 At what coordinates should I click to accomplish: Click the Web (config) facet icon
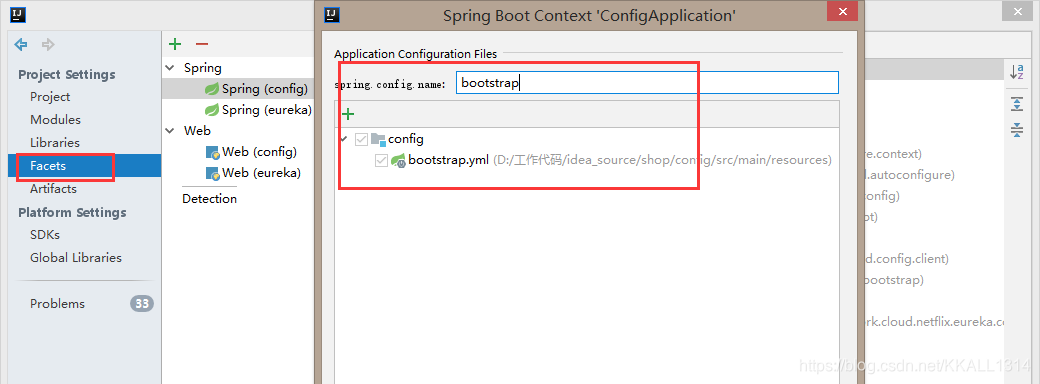pos(212,153)
